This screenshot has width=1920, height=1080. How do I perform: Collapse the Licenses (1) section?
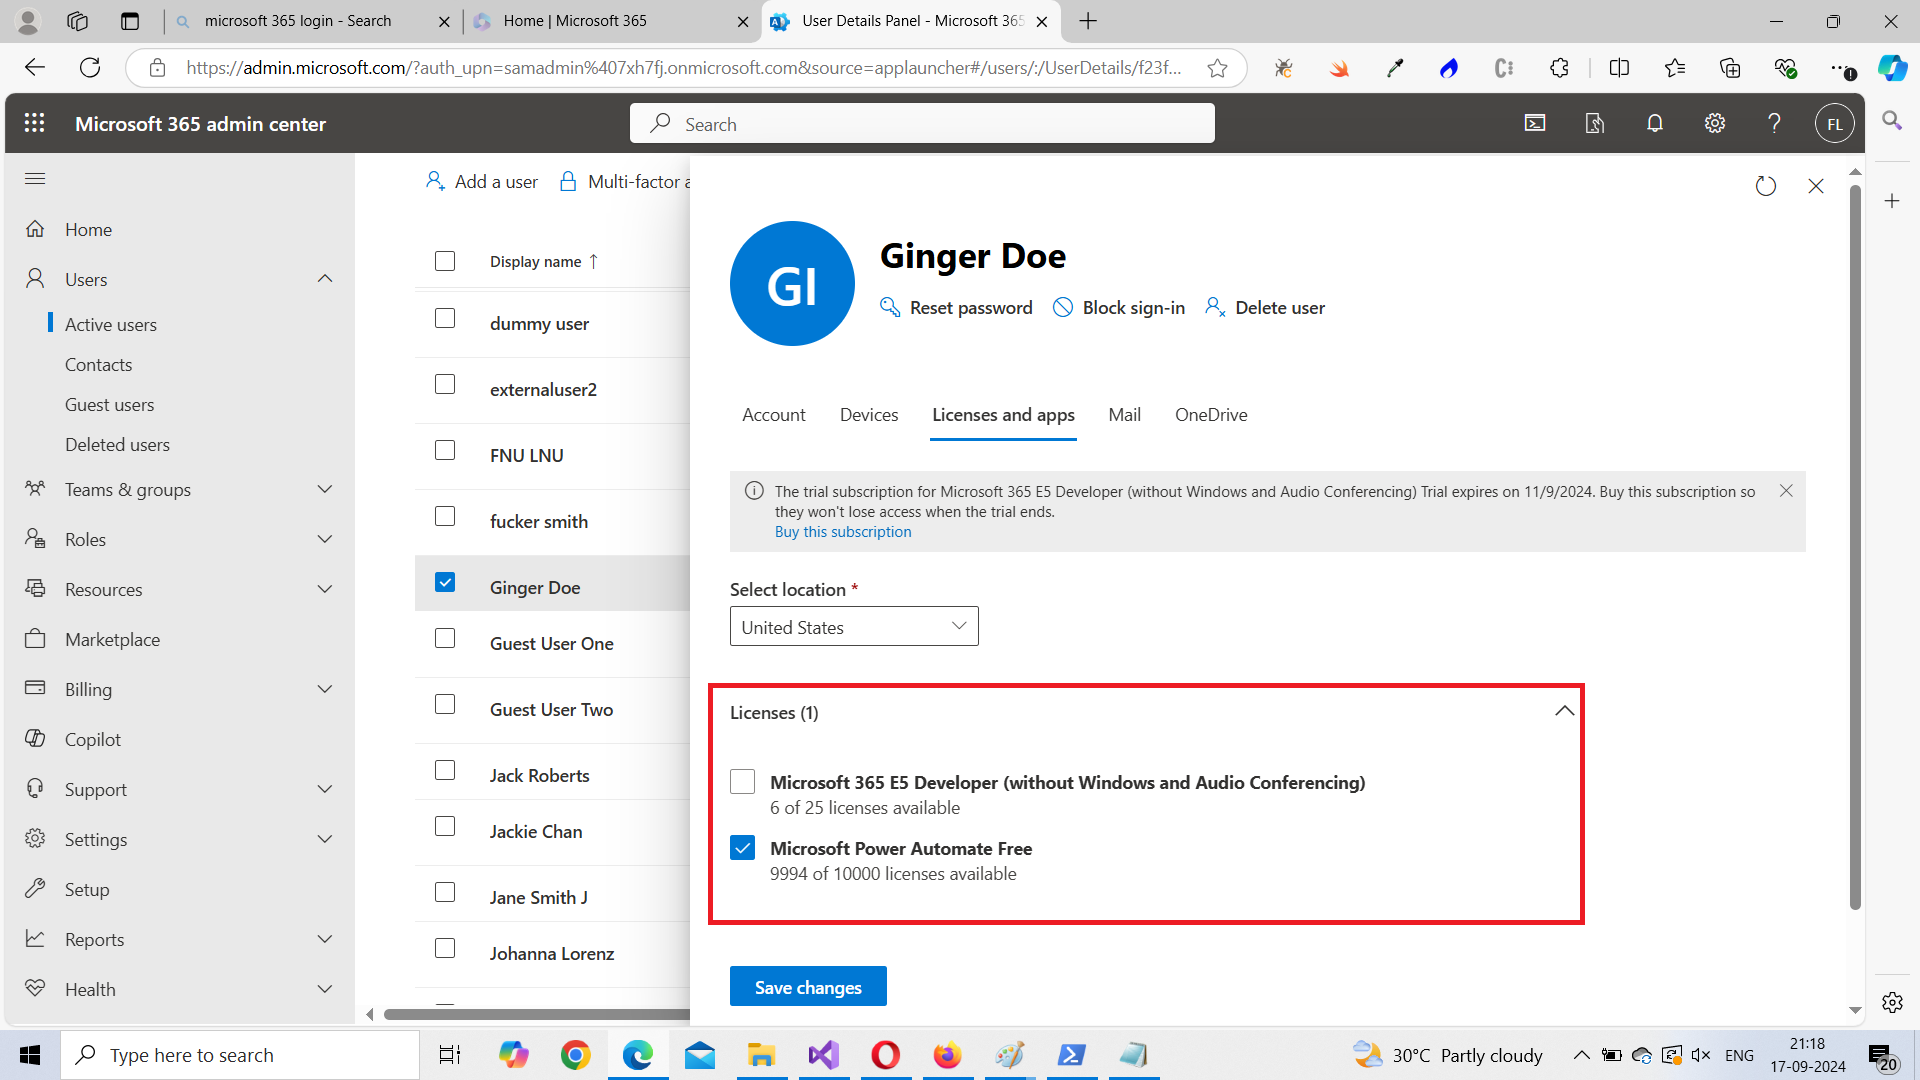[1565, 711]
